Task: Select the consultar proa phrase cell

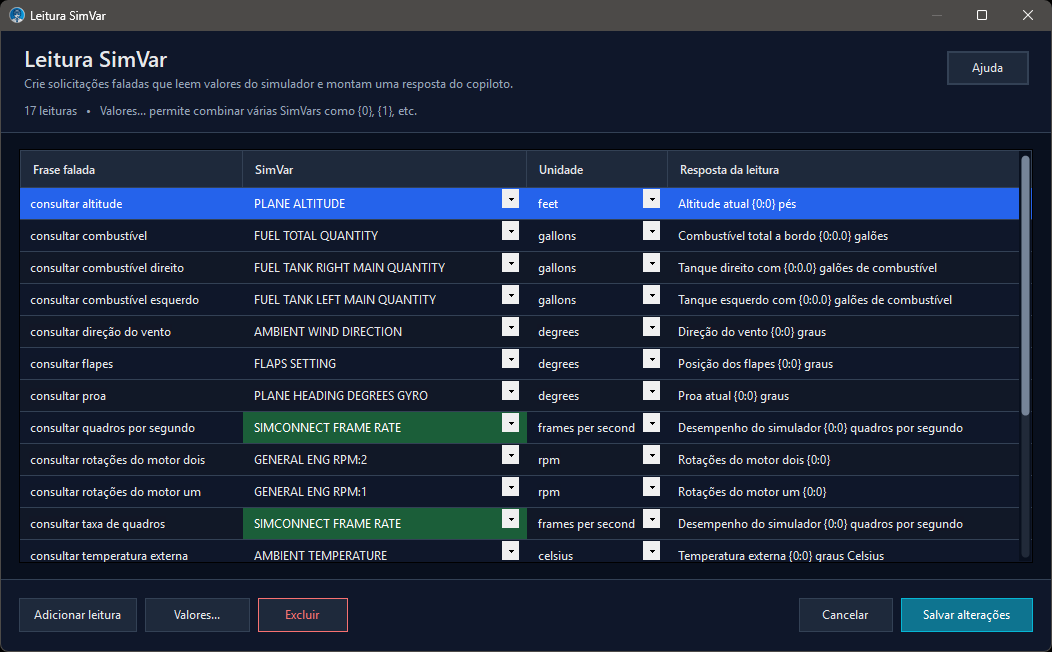Action: (132, 396)
